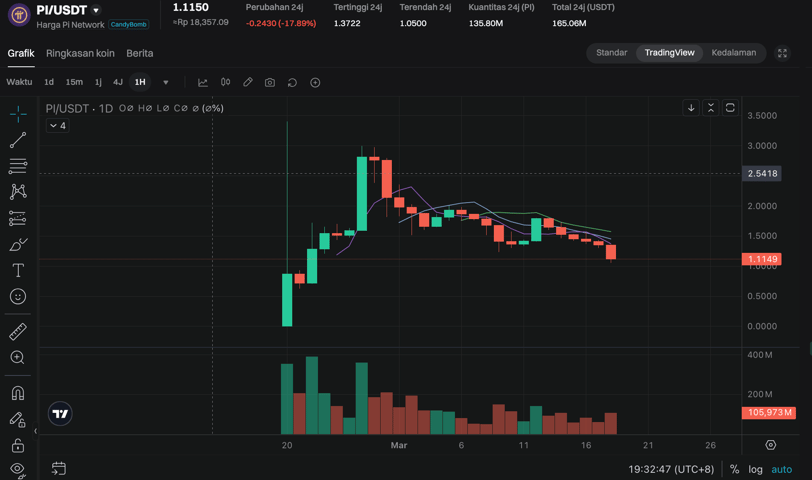Viewport: 812px width, 480px height.
Task: Hide all drawings with eye icon
Action: point(18,469)
